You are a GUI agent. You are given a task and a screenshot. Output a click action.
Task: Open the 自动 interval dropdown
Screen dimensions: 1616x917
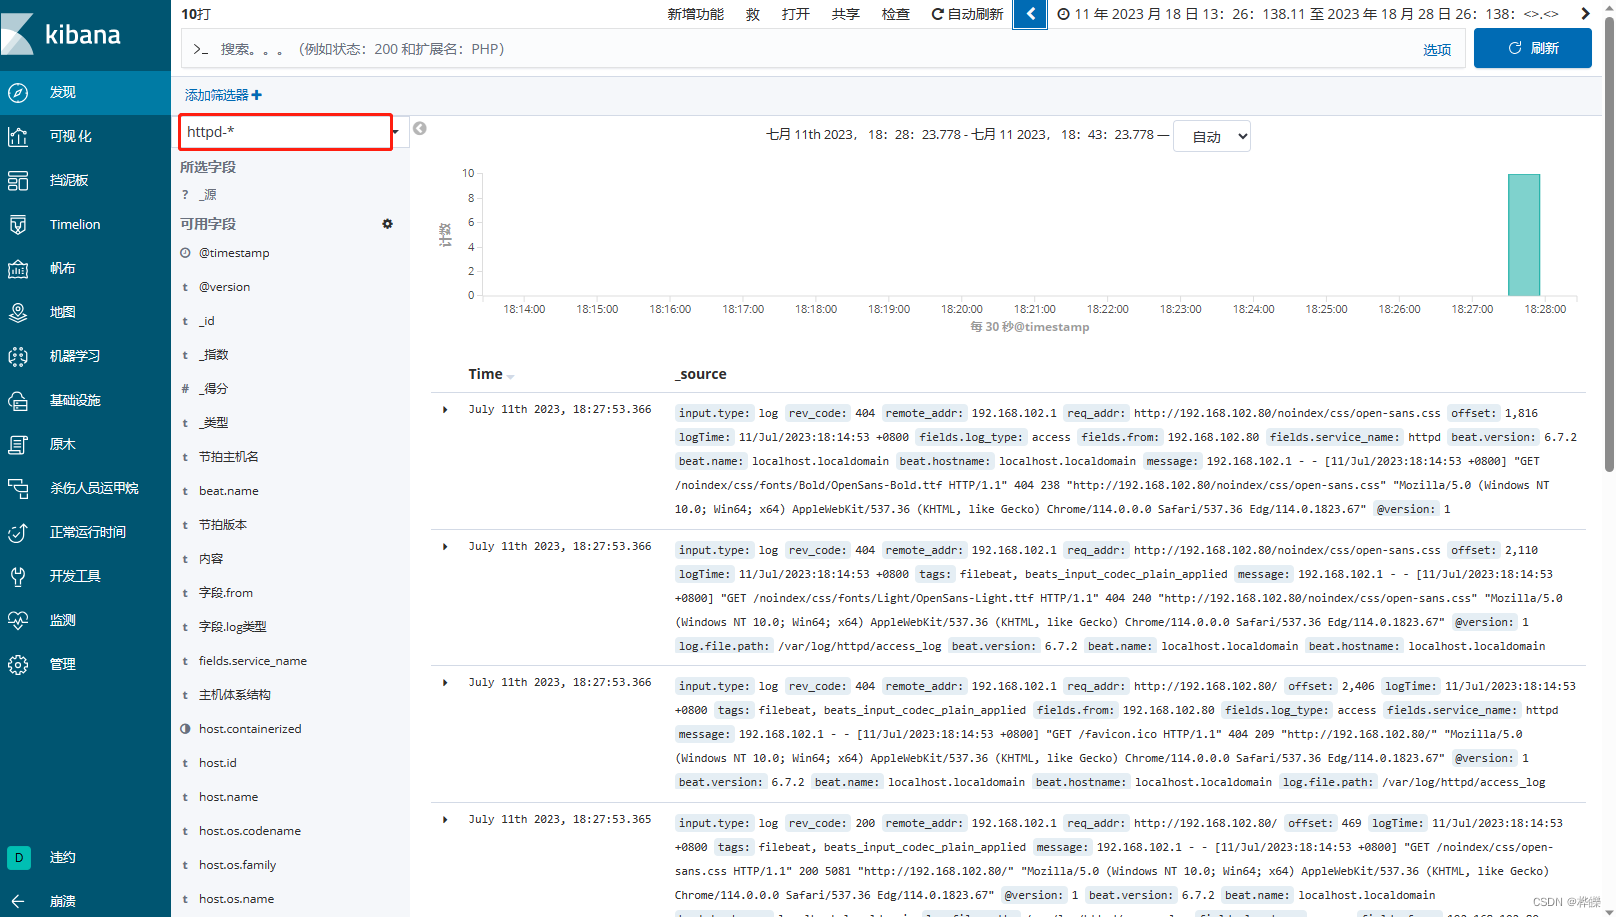tap(1212, 137)
